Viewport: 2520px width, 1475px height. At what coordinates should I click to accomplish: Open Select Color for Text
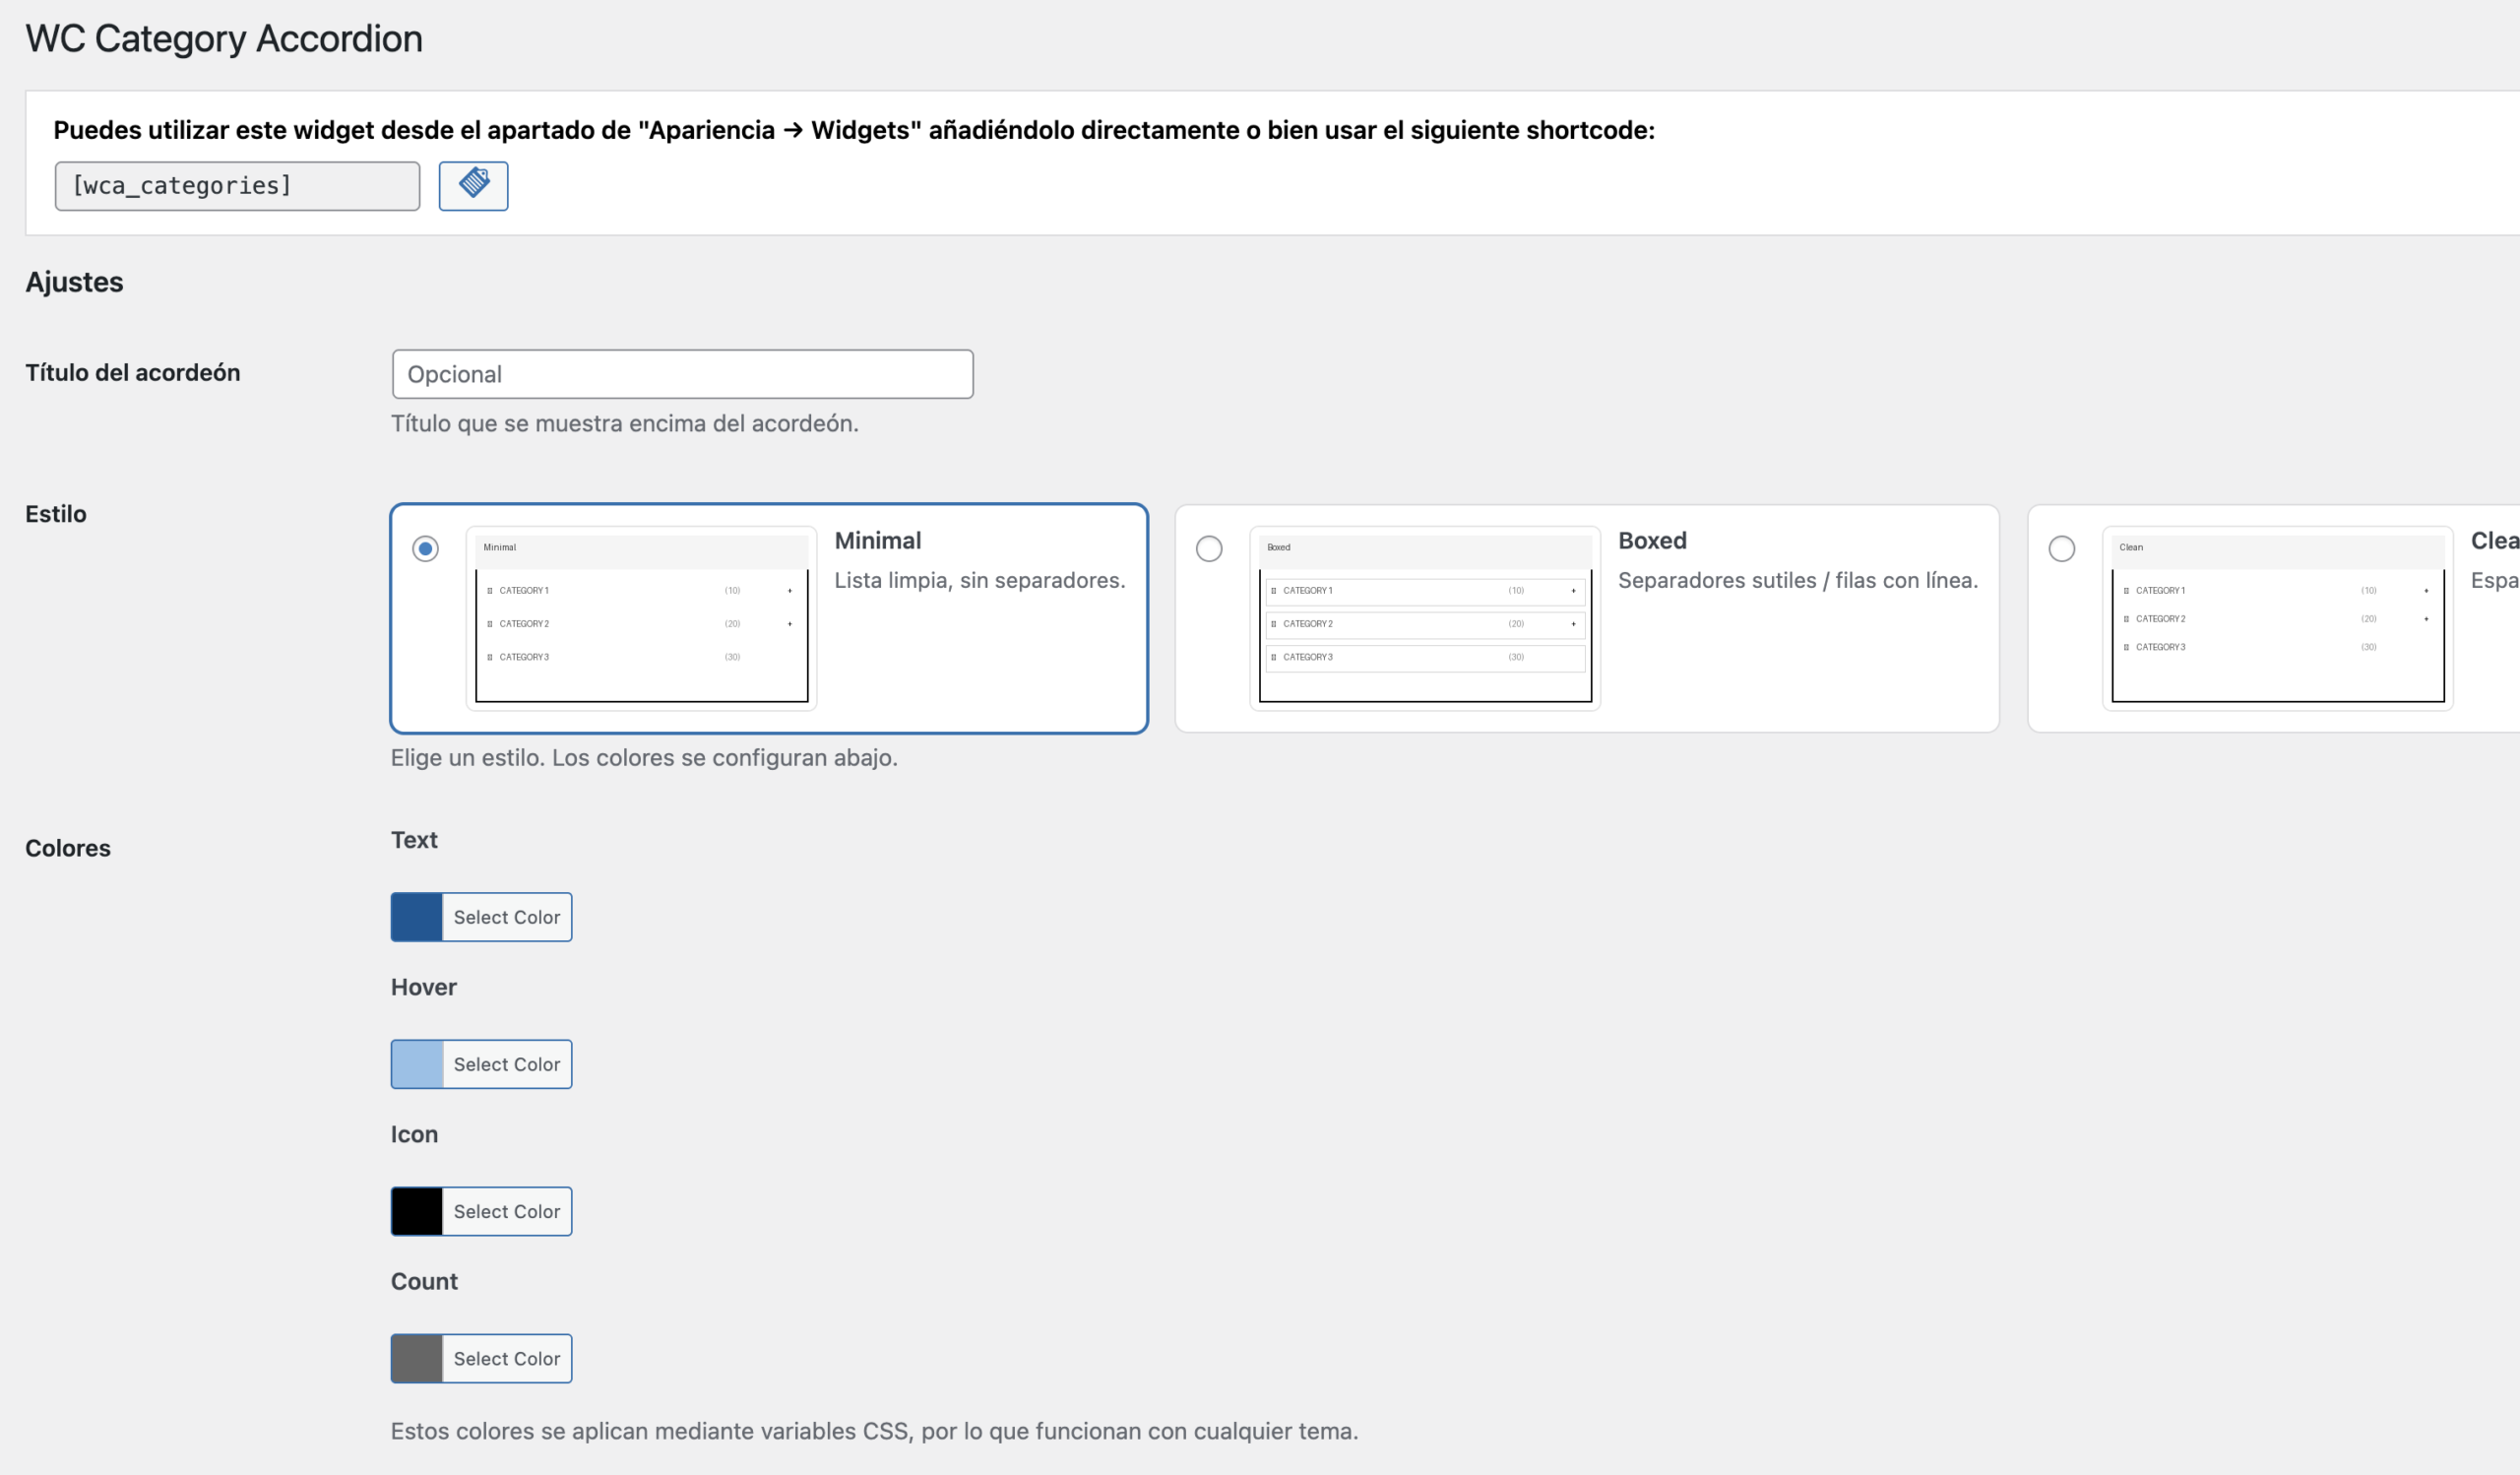pos(506,916)
